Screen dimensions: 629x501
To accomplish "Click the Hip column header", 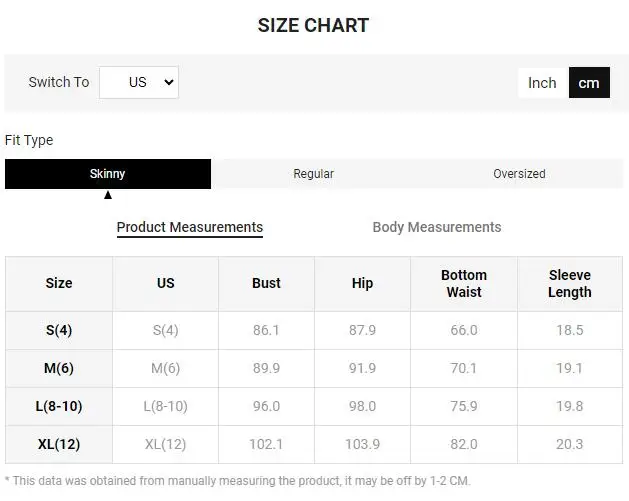I will point(363,283).
